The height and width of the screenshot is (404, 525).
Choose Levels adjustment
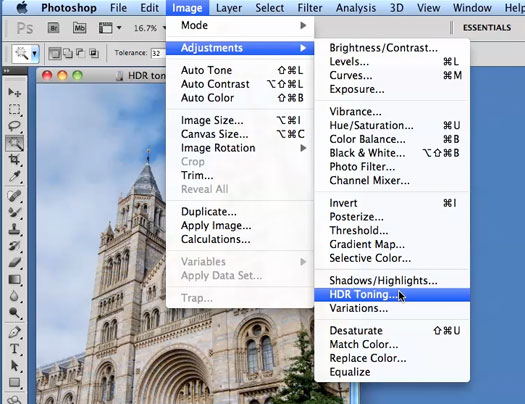(x=392, y=62)
